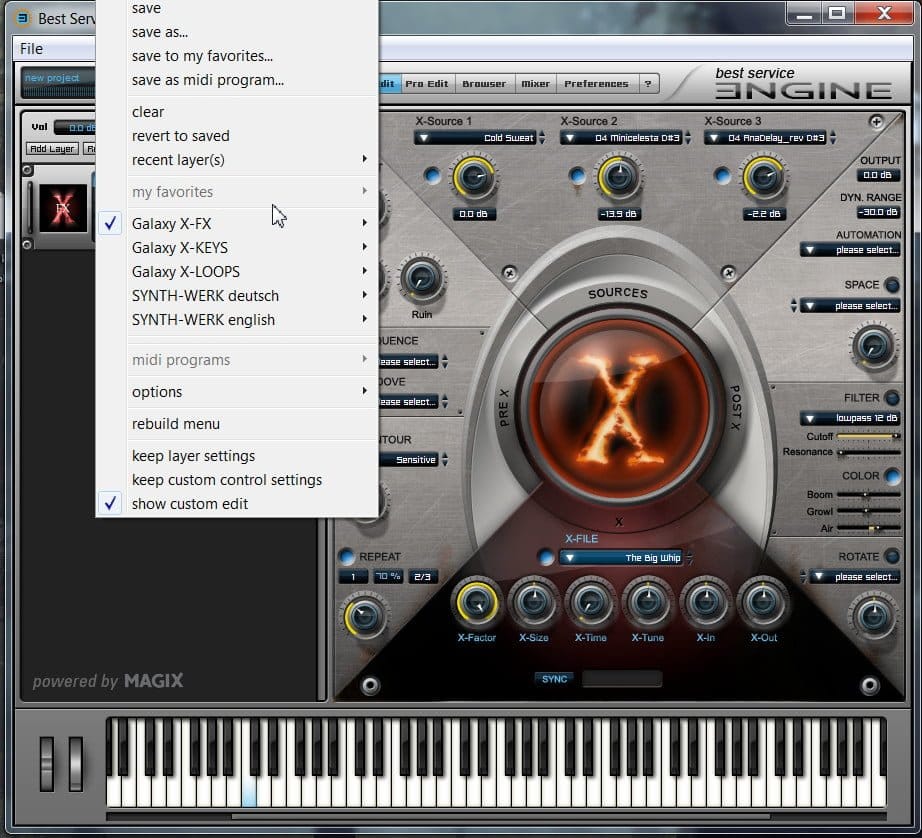
Task: Click the X-Tune knob
Action: point(648,602)
